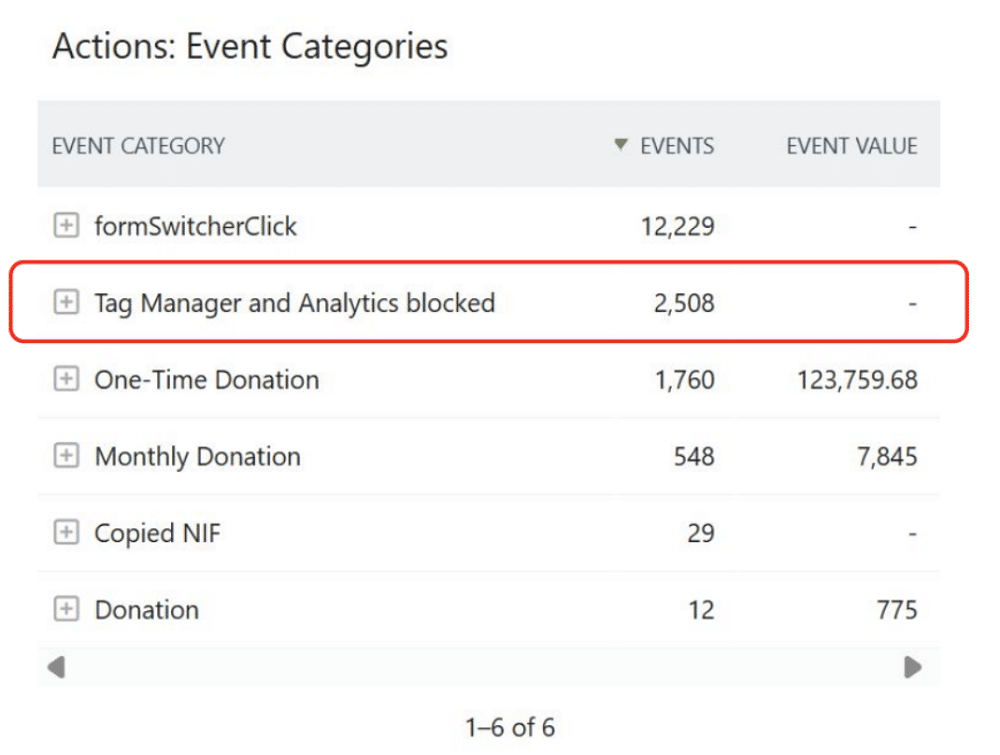Expand the Monthly Donation category
This screenshot has height=755, width=1000.
(66, 456)
